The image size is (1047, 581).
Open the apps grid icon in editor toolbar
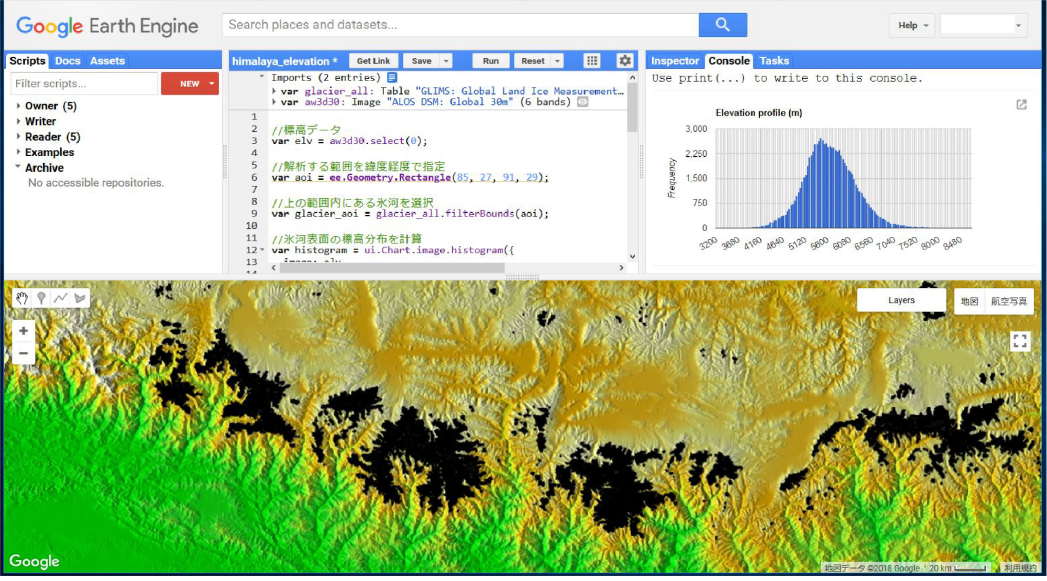click(x=592, y=61)
